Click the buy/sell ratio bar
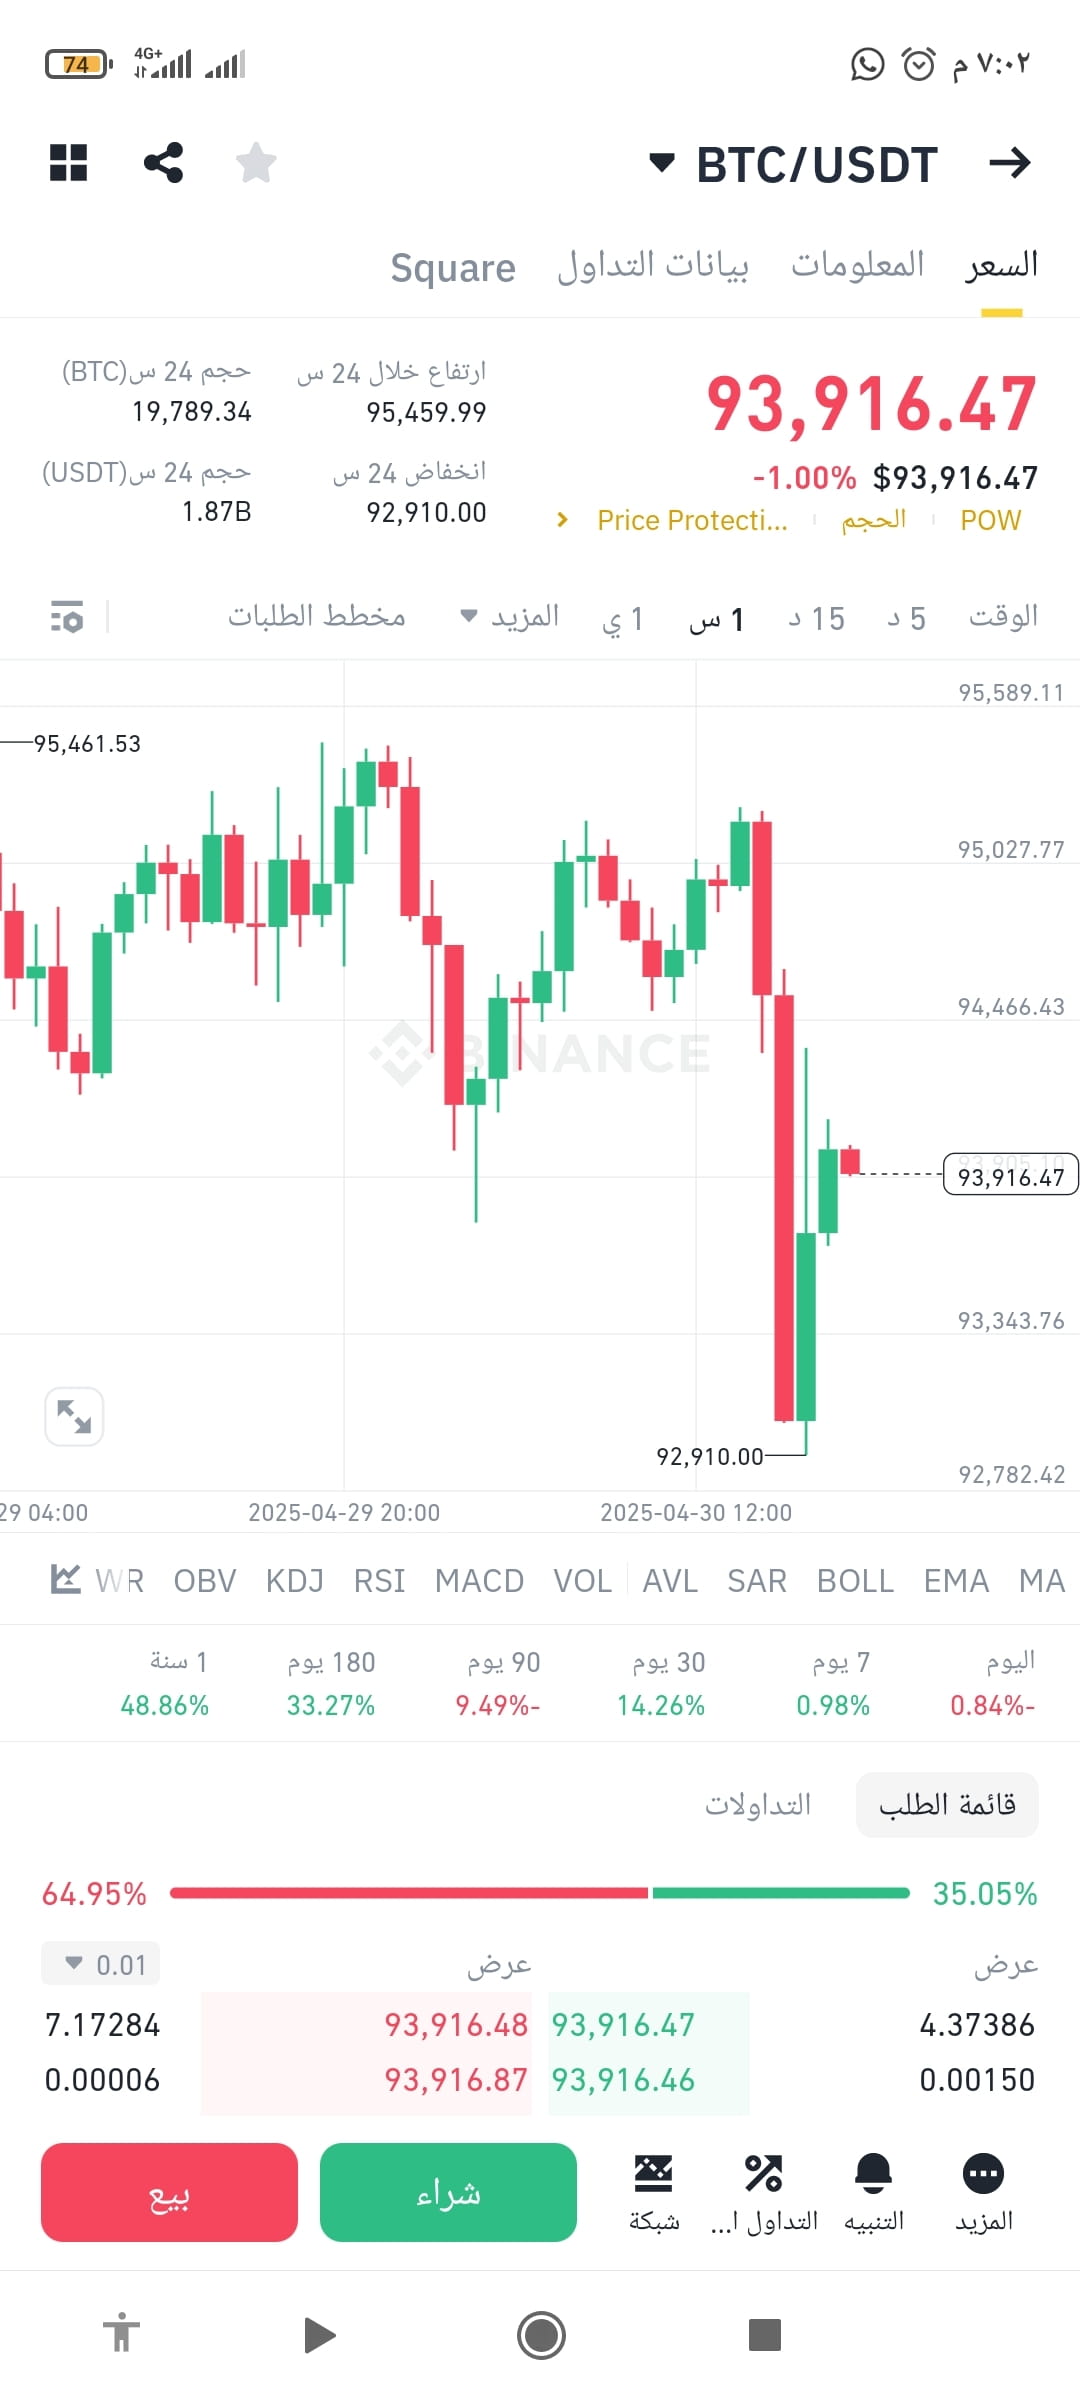This screenshot has width=1080, height=2400. pyautogui.click(x=540, y=1893)
